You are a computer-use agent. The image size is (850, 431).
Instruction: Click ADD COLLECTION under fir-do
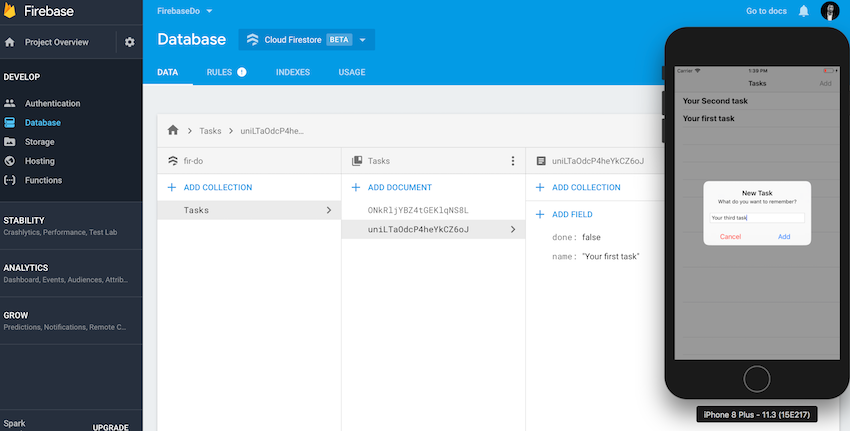tap(218, 187)
